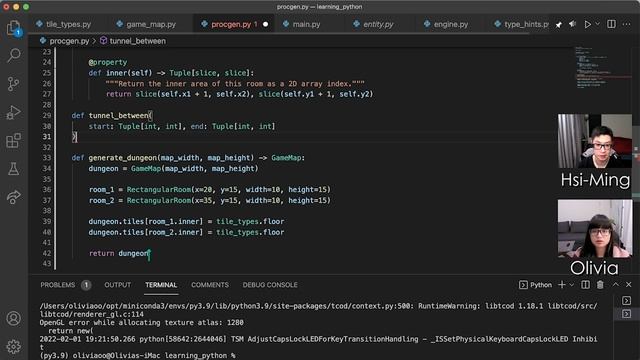Open the Search view in activity bar
Screen dimensions: 640x360
click(13, 55)
